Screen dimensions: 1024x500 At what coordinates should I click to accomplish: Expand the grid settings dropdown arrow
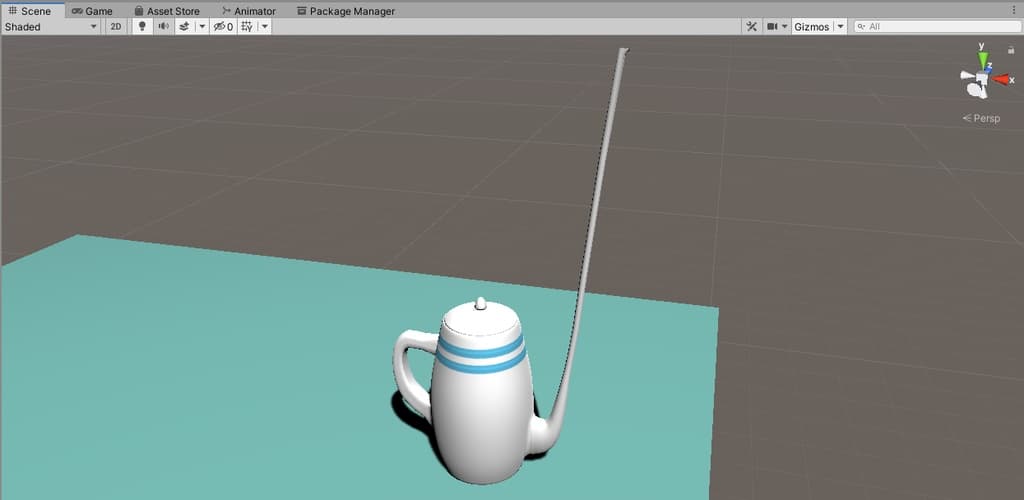264,27
